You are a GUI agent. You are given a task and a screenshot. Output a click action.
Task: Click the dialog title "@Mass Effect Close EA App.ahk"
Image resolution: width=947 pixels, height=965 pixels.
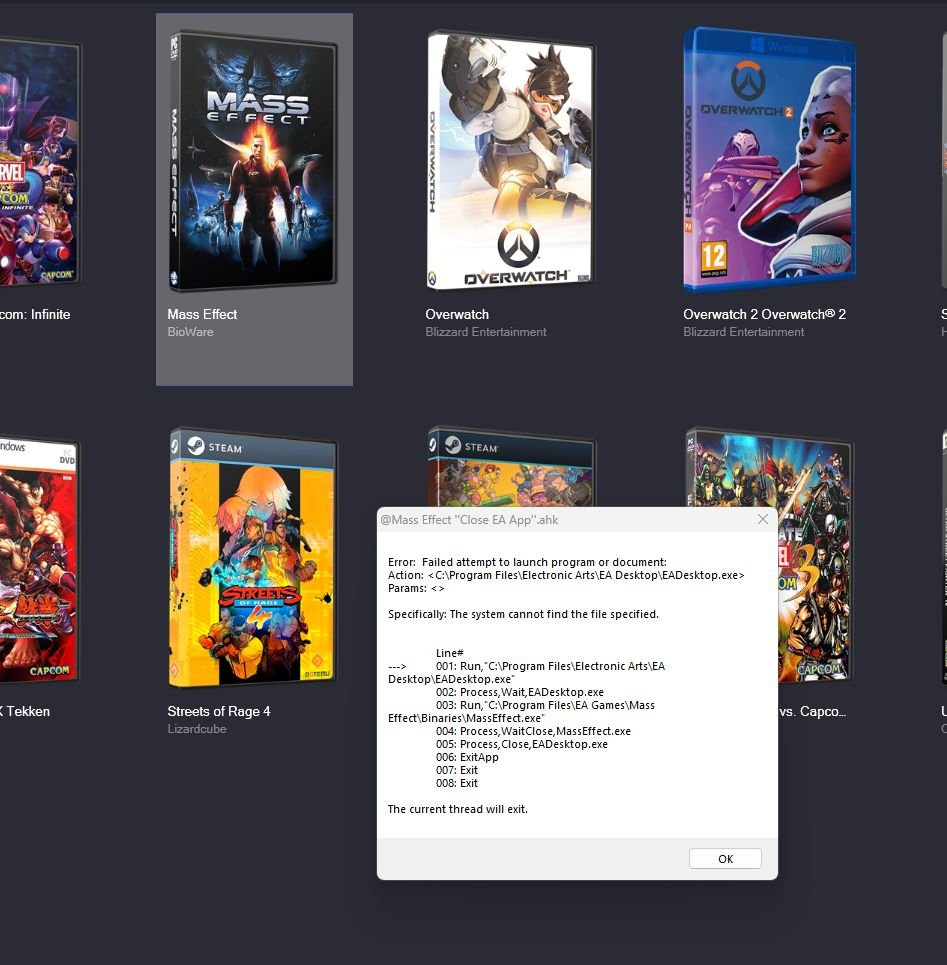coord(469,520)
